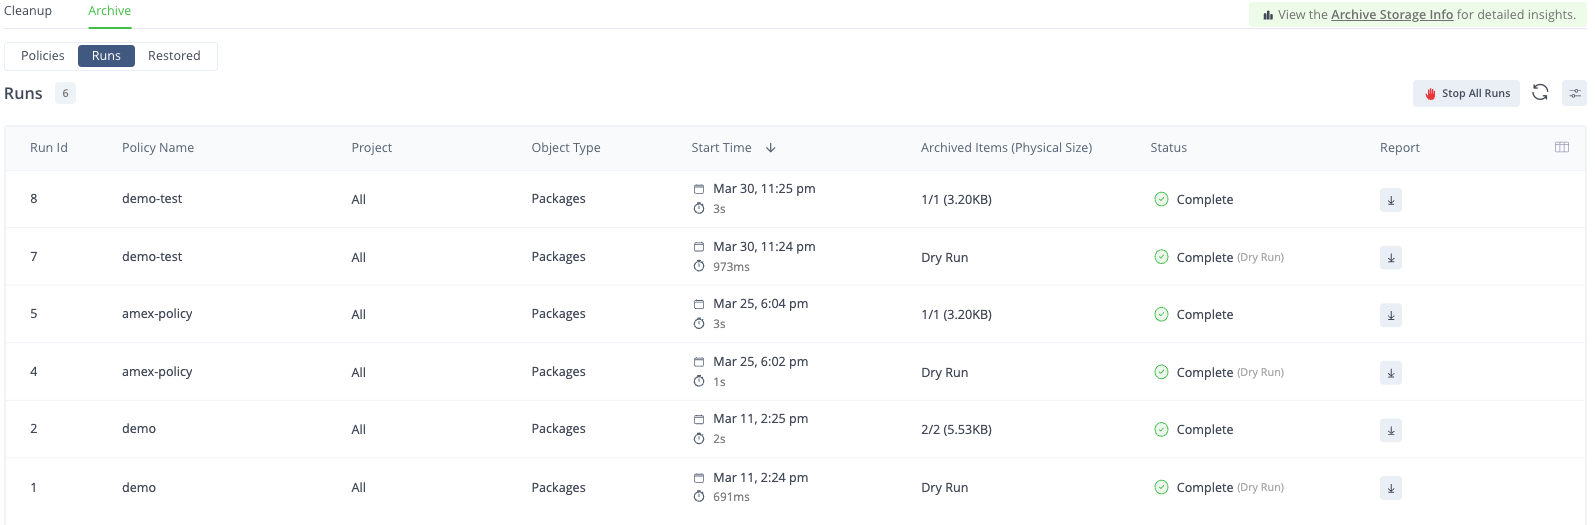Sort by Start Time arrow
1595x525 pixels.
pos(770,148)
